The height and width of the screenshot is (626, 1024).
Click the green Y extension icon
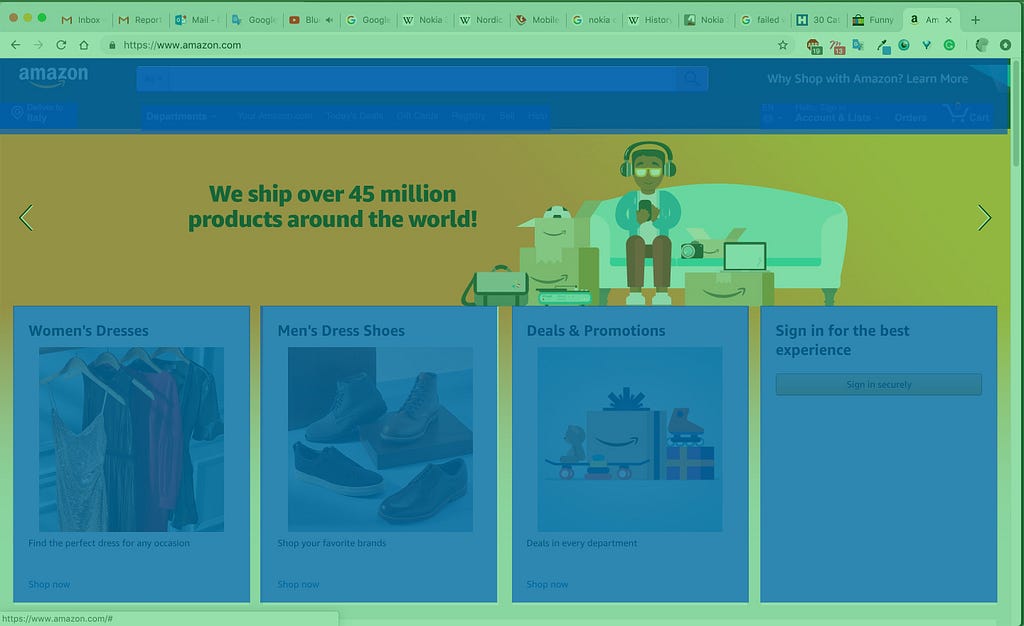click(x=926, y=45)
